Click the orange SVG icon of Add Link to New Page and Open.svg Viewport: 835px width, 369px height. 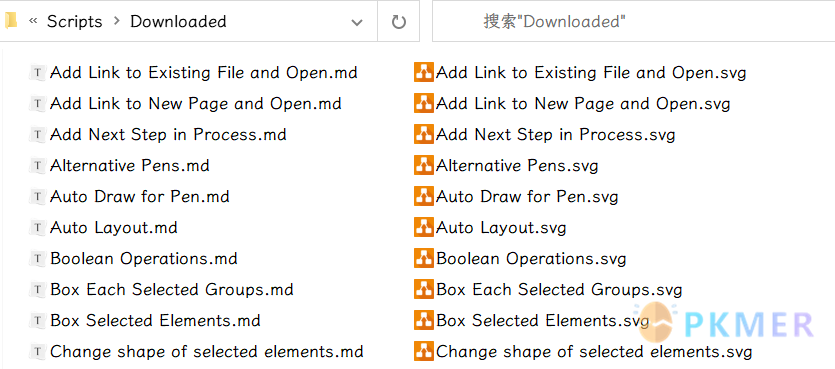424,103
